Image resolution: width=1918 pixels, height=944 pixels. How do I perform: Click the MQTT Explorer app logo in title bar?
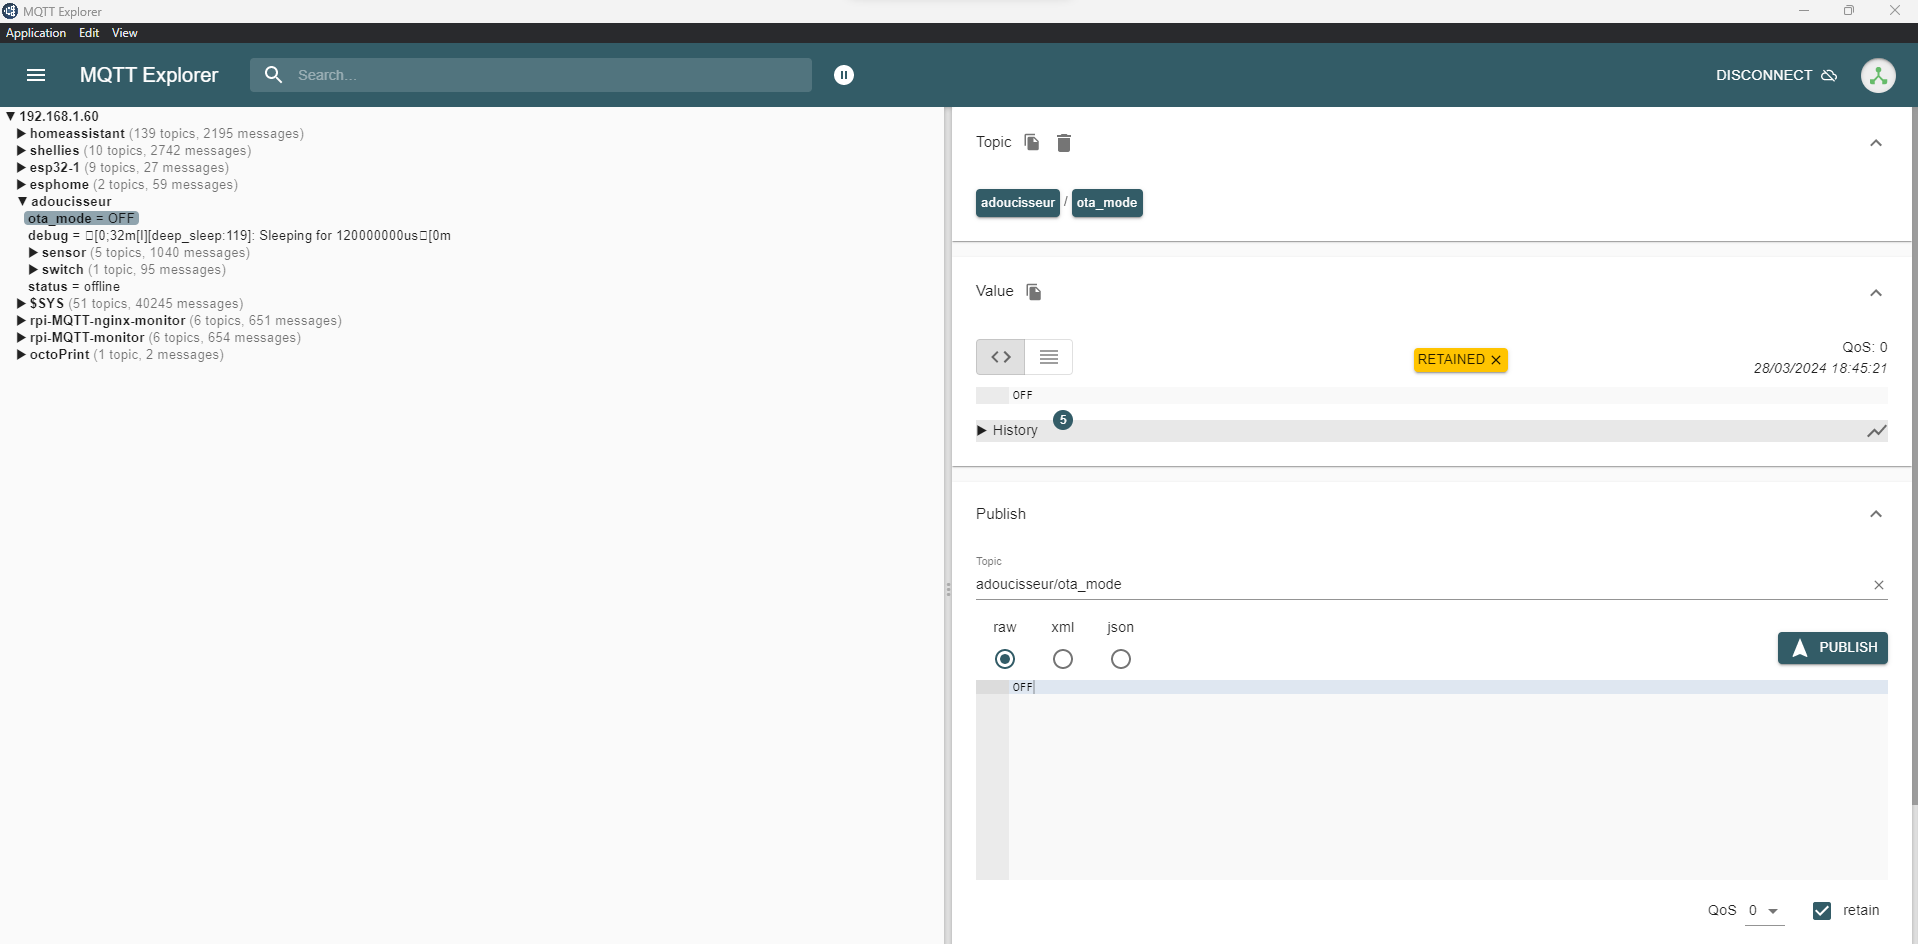(10, 11)
